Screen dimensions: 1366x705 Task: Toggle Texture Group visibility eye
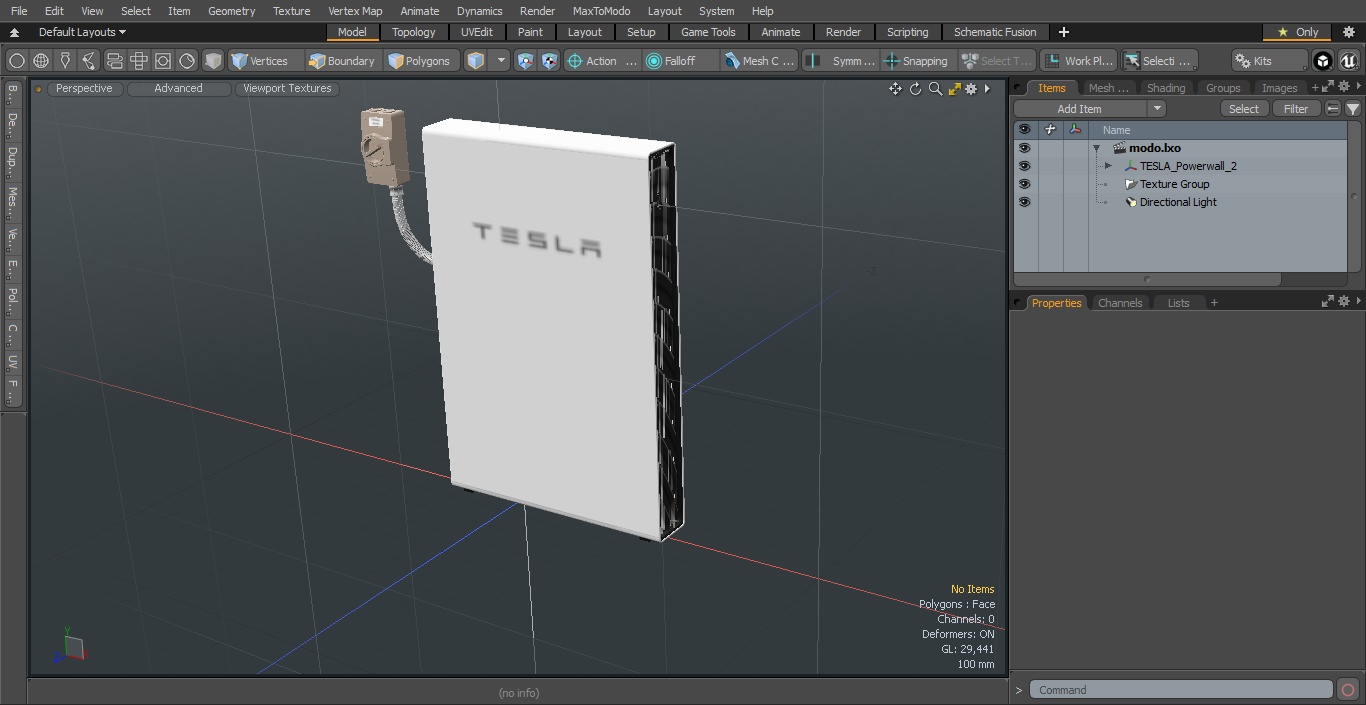click(x=1024, y=184)
